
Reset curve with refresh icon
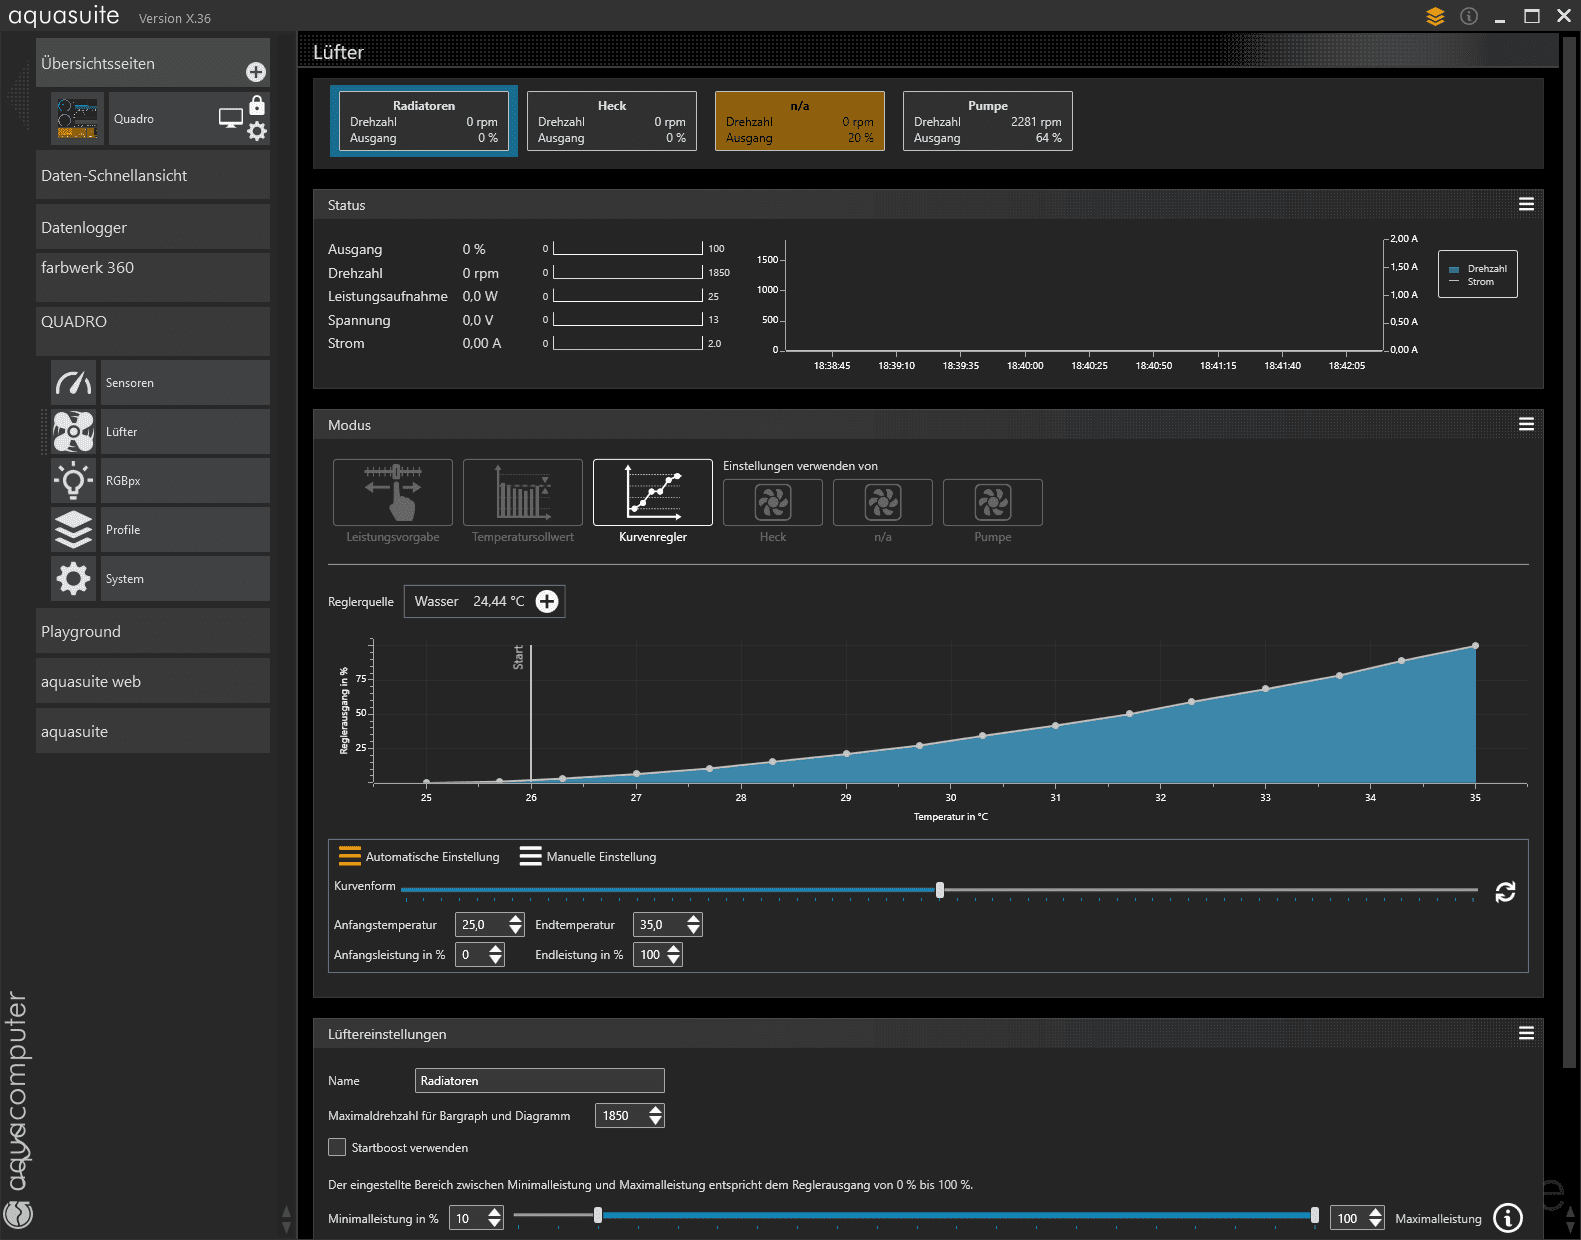click(1505, 892)
